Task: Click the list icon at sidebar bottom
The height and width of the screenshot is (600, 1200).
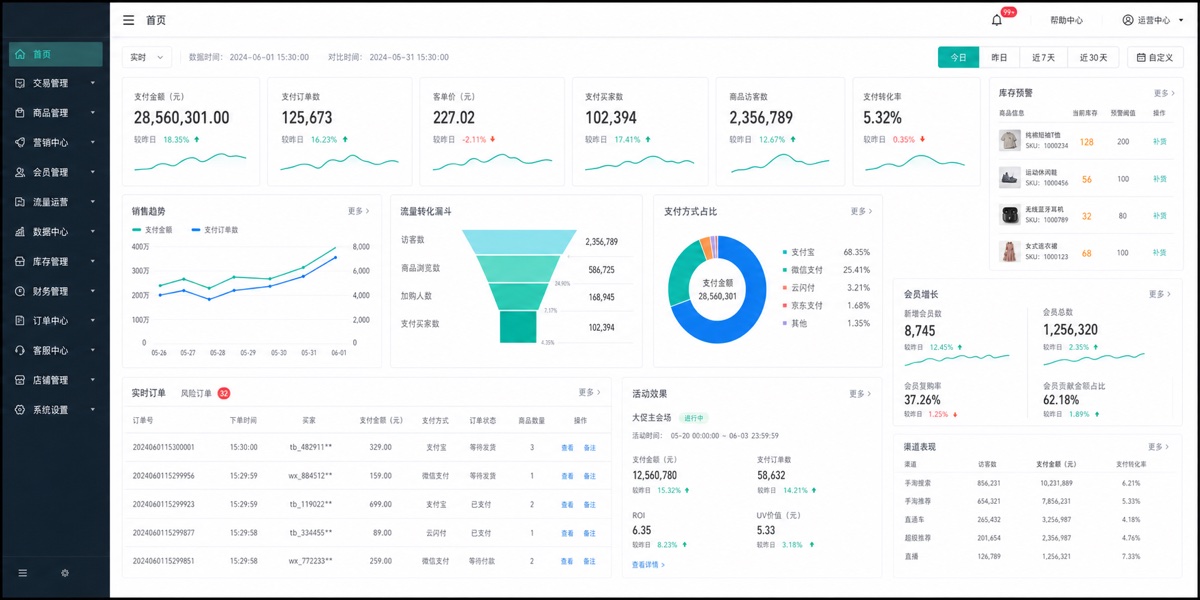Action: point(23,573)
